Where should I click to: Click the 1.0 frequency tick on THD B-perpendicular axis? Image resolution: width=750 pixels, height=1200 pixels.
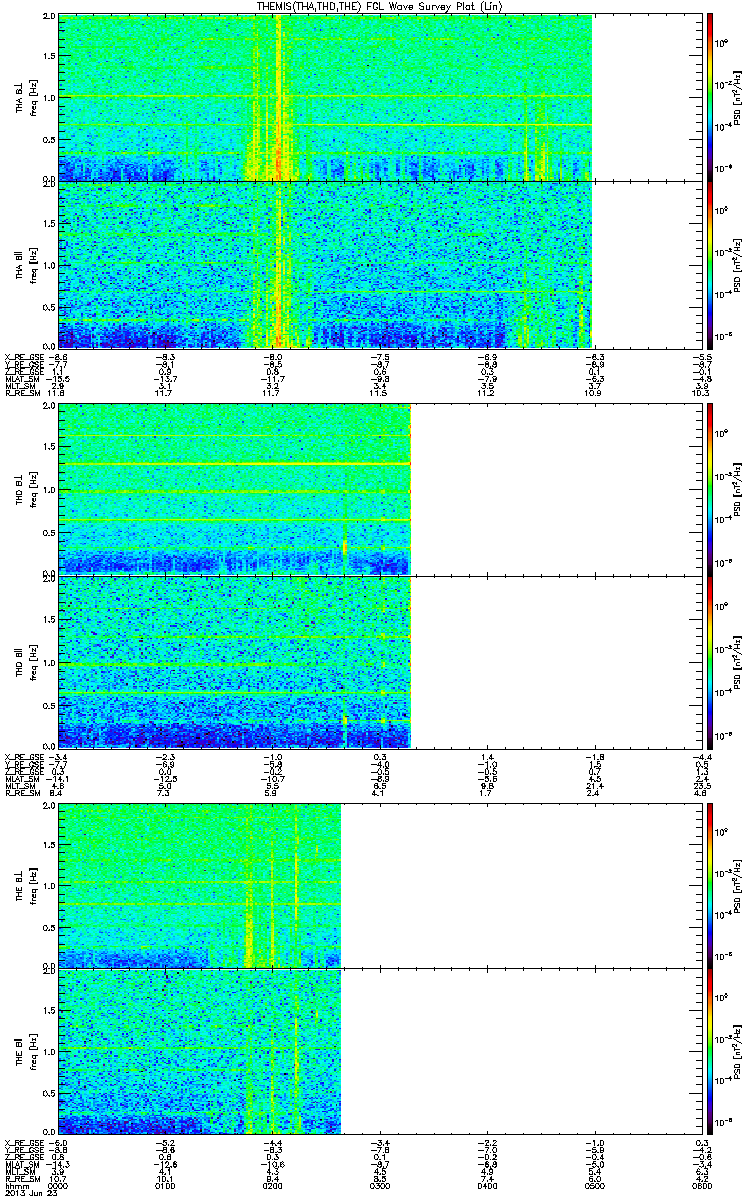tap(49, 489)
